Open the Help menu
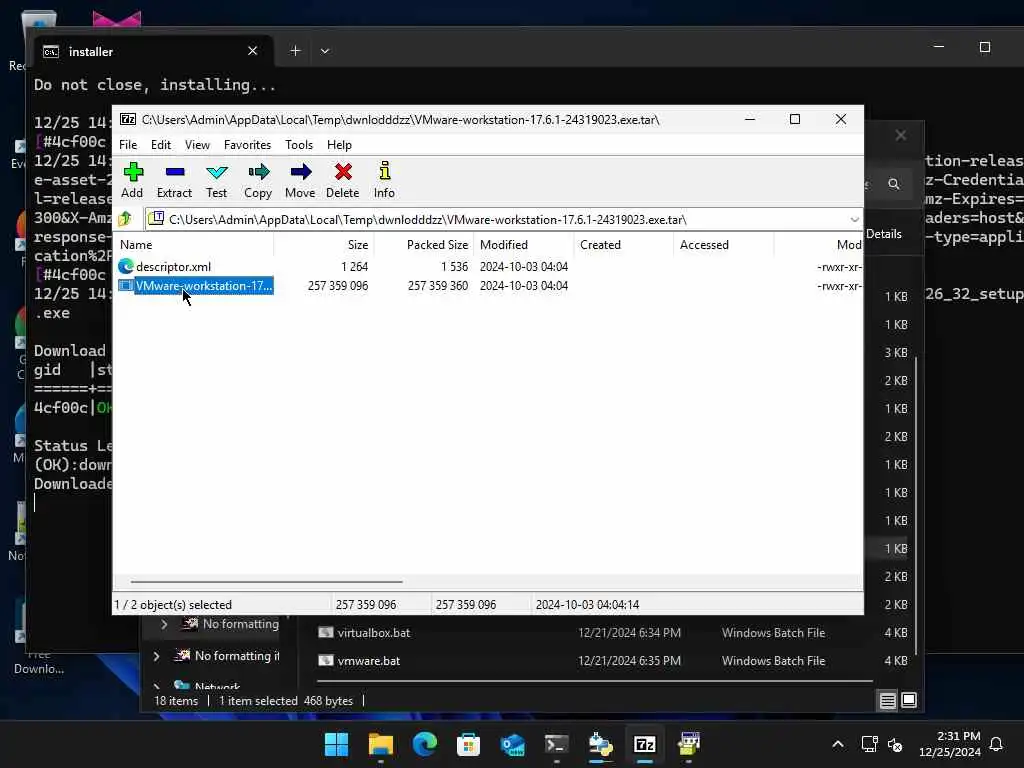 pos(339,145)
